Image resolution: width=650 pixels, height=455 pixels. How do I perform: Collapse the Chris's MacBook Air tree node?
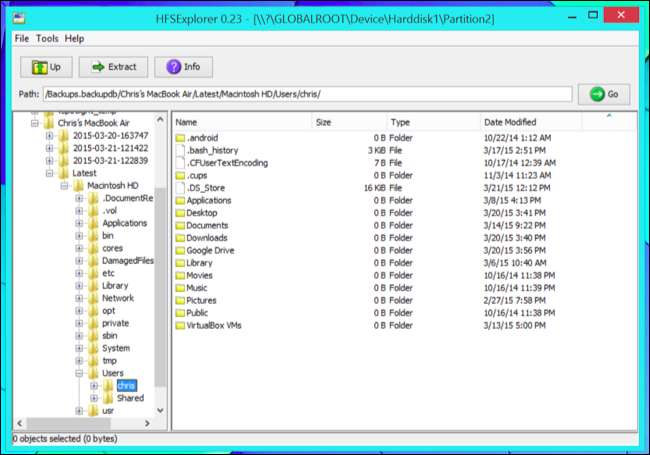[x=35, y=123]
